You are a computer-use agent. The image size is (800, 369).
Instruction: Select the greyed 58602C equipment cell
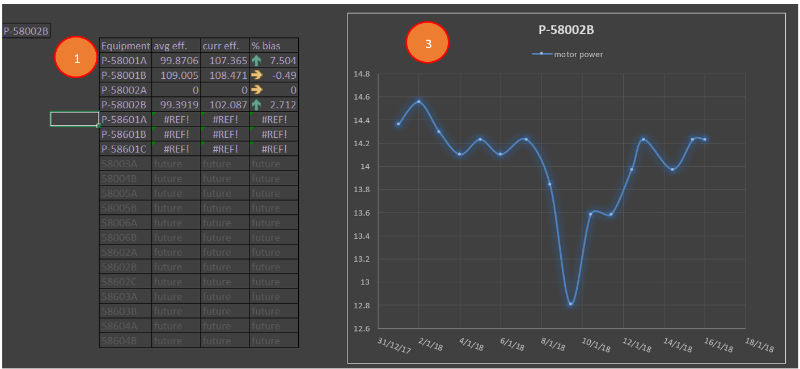coord(126,282)
